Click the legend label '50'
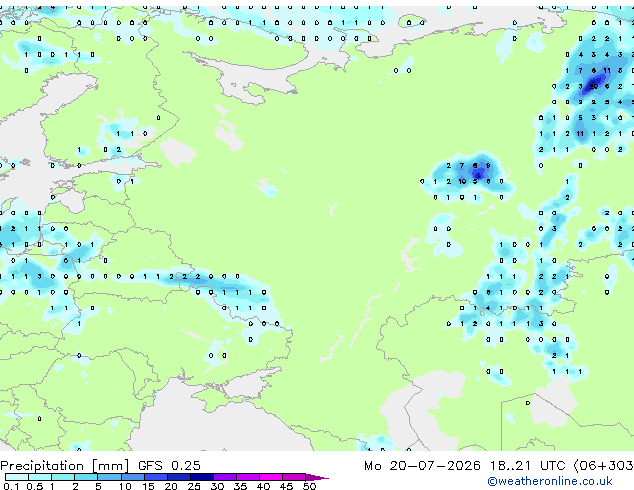634x490 pixels. [309, 486]
